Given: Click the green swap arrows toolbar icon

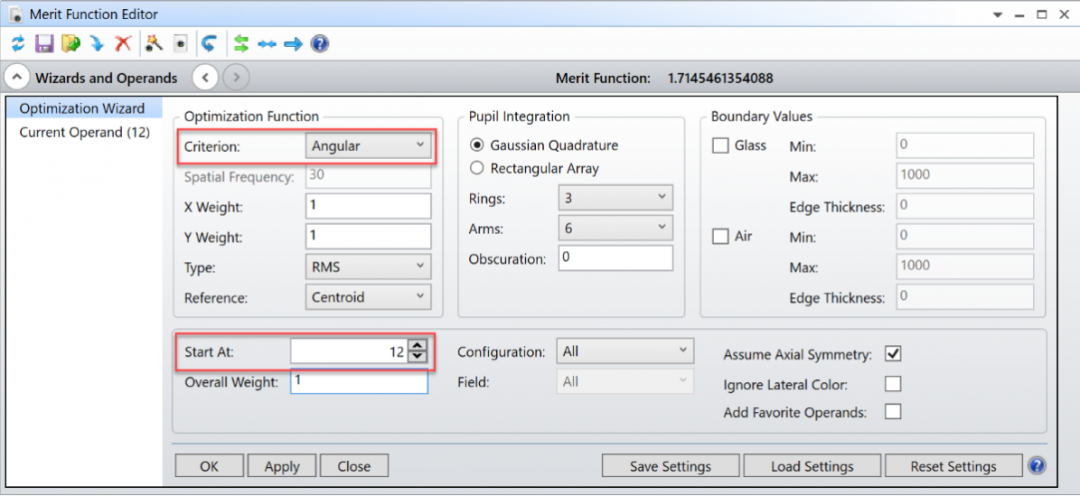Looking at the screenshot, I should (241, 44).
